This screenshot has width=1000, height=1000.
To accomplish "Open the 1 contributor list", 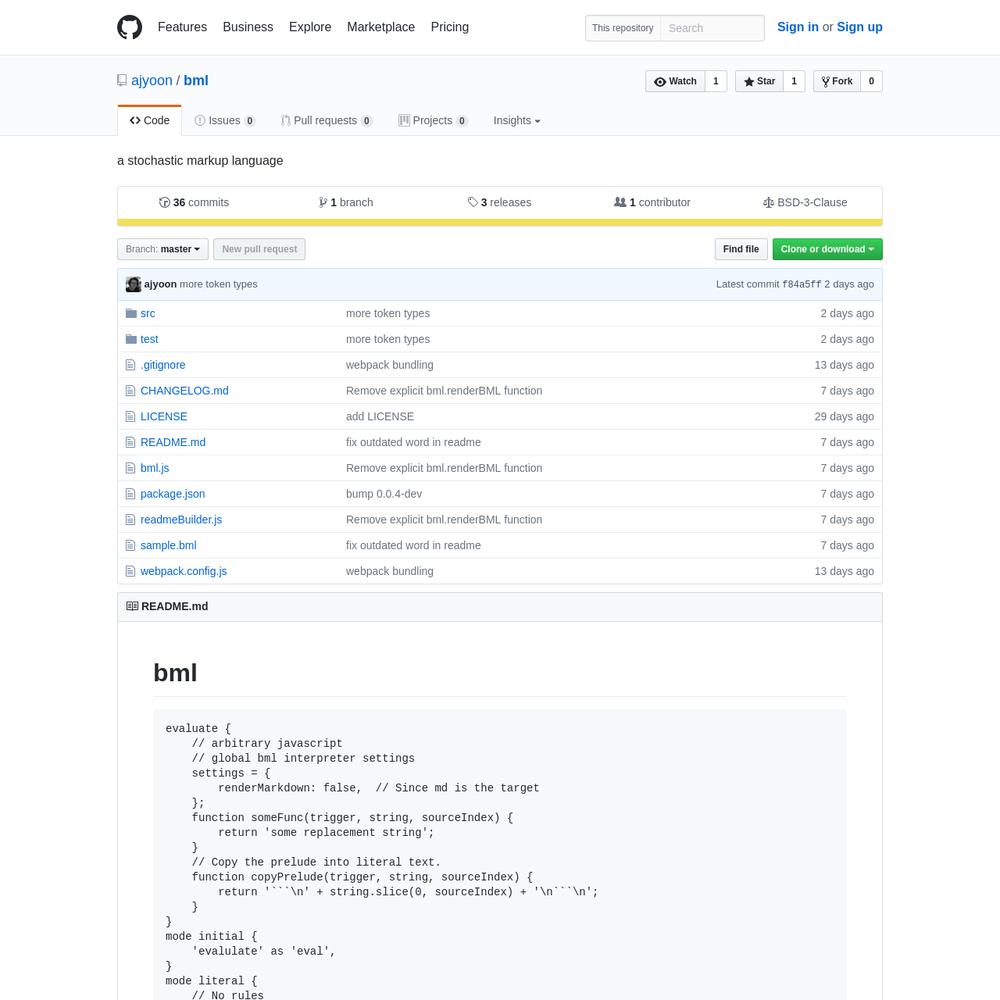I will [x=652, y=202].
